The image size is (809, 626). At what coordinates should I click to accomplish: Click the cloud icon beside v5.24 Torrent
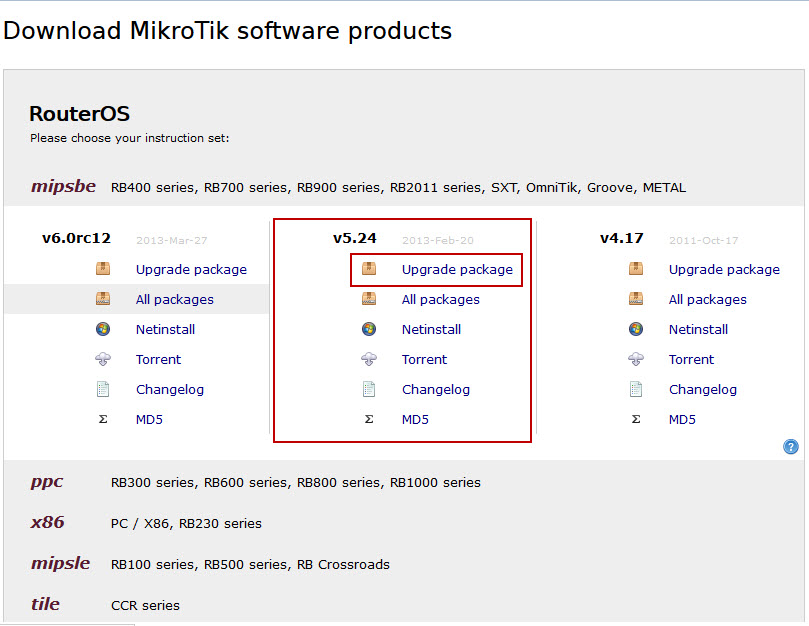coord(369,359)
